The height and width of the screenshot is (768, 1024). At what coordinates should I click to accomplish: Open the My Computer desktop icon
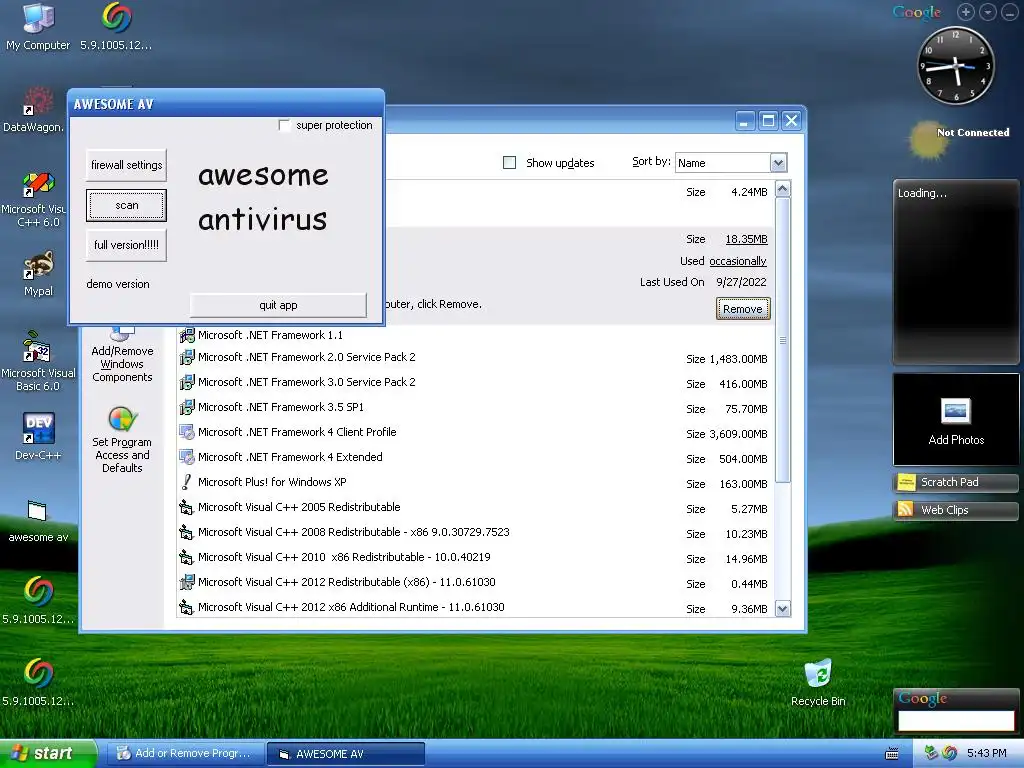tap(38, 26)
